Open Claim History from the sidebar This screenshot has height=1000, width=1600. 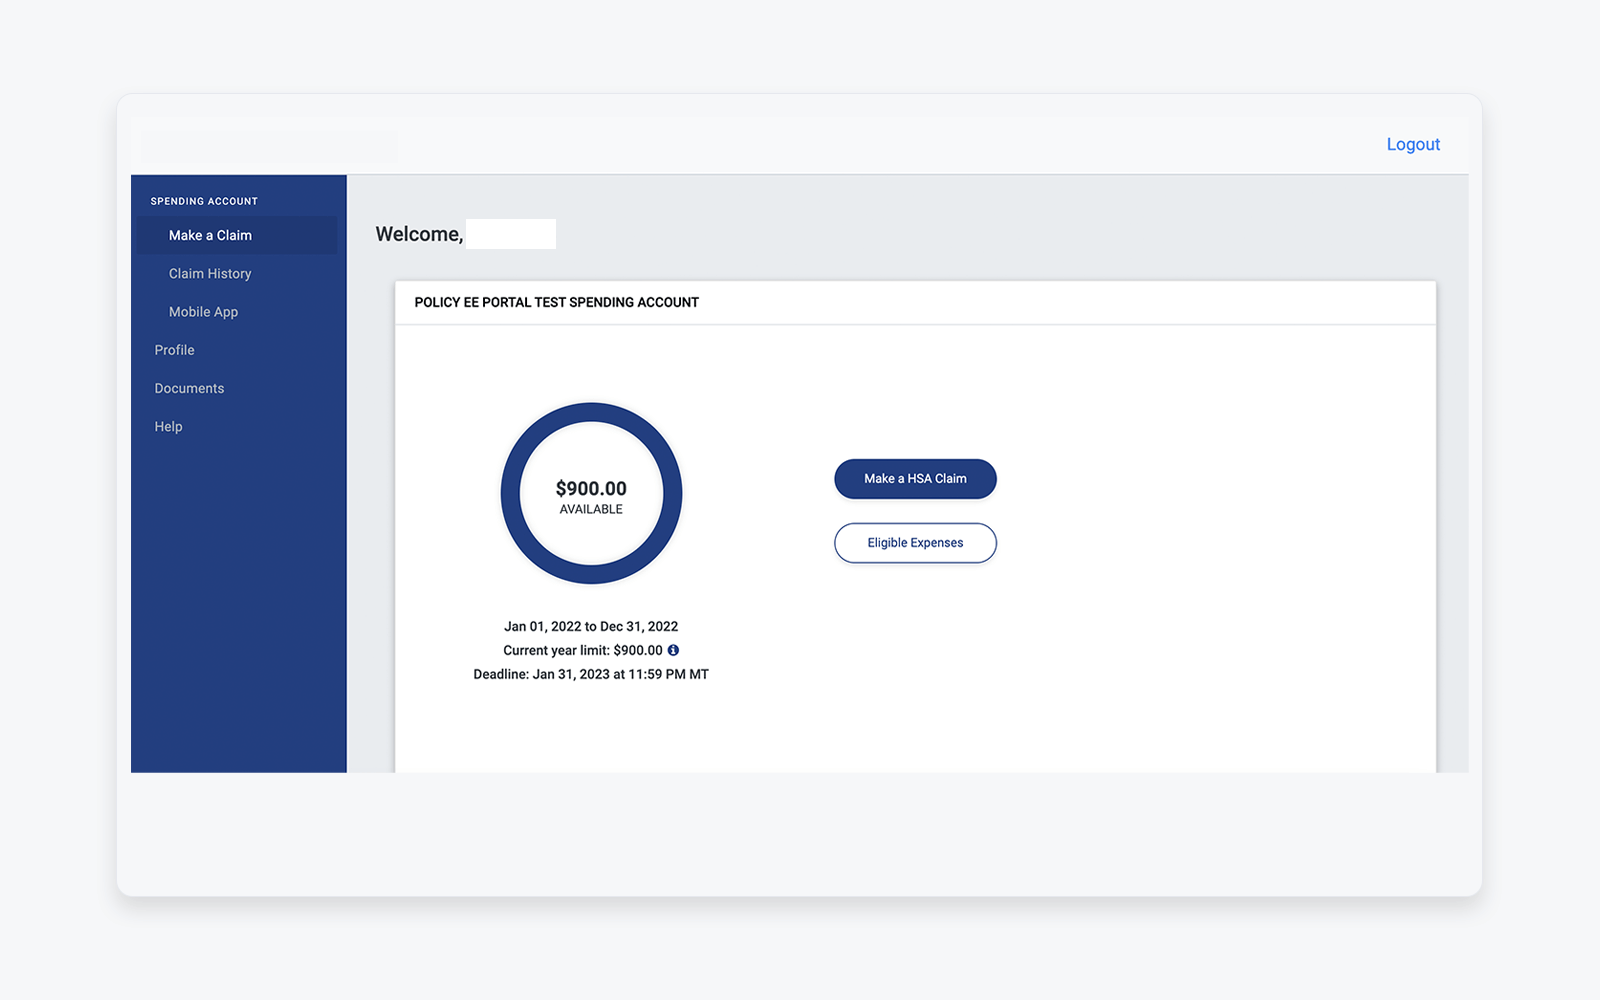pyautogui.click(x=209, y=273)
